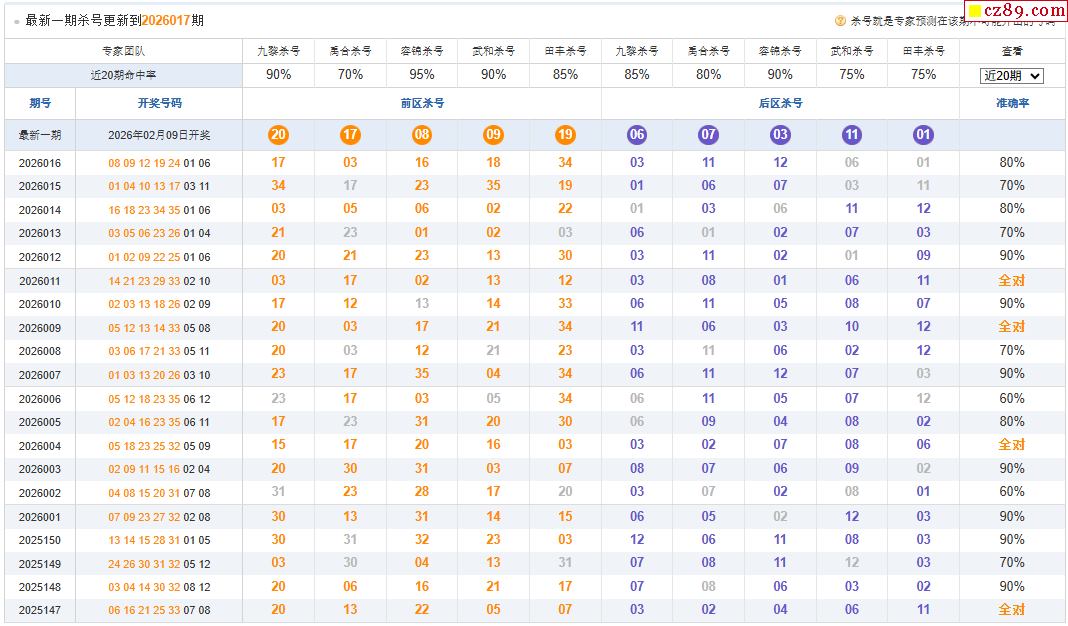Click purple ball 06 in latest-period row
1068x626 pixels.
[637, 135]
